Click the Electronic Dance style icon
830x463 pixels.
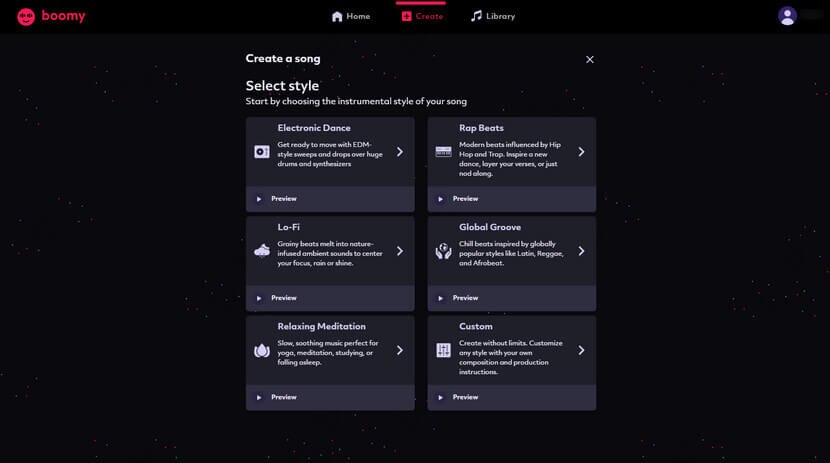tap(262, 152)
